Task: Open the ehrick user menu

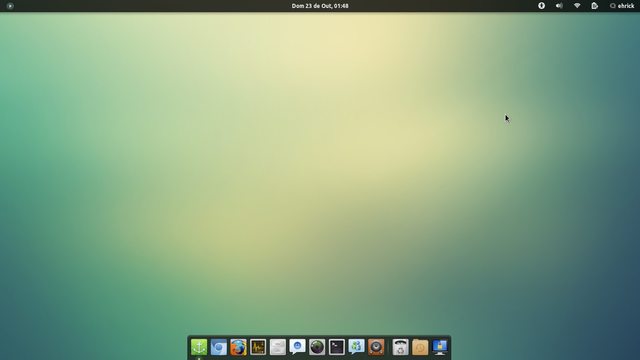Action: tap(622, 6)
